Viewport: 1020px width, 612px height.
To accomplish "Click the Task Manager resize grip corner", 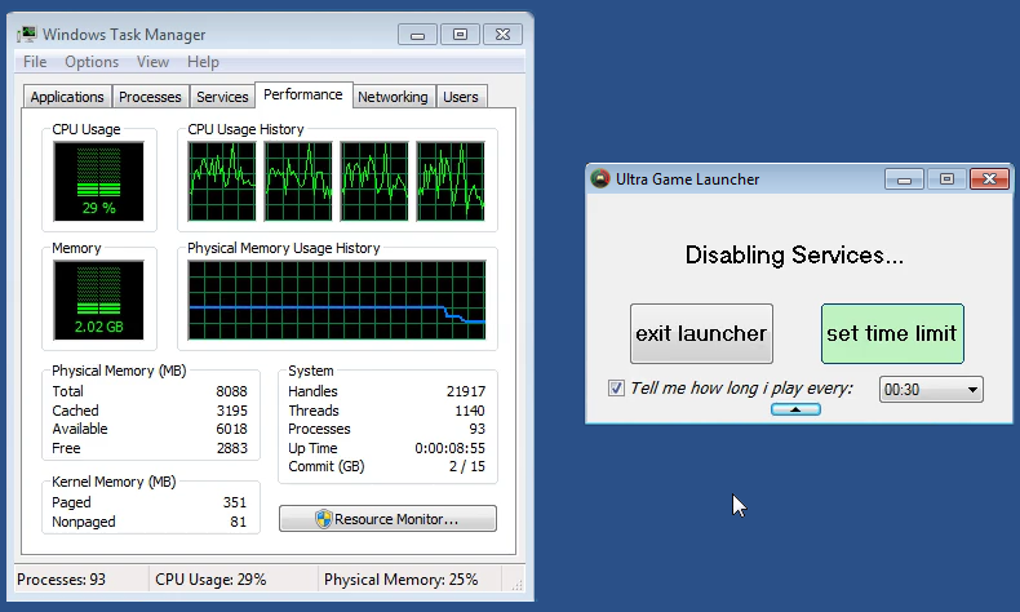I will click(517, 585).
